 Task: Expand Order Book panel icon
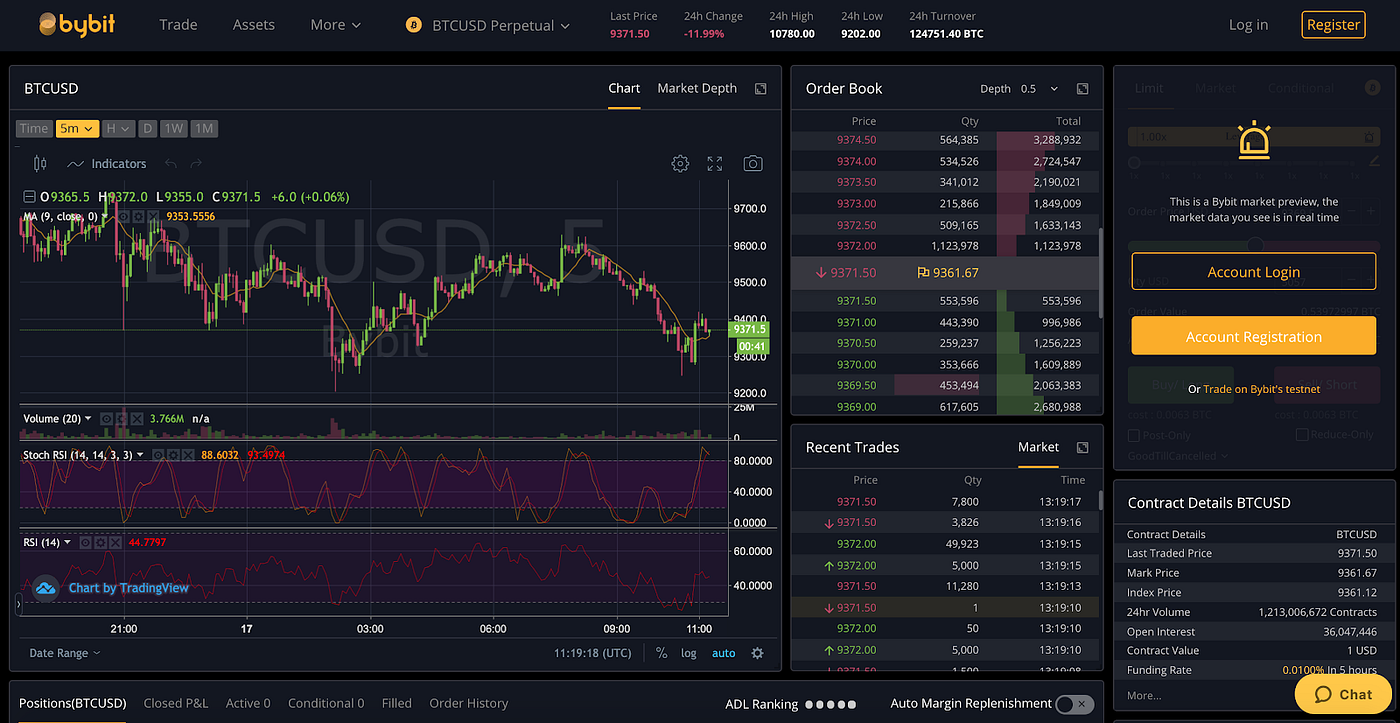click(1082, 88)
